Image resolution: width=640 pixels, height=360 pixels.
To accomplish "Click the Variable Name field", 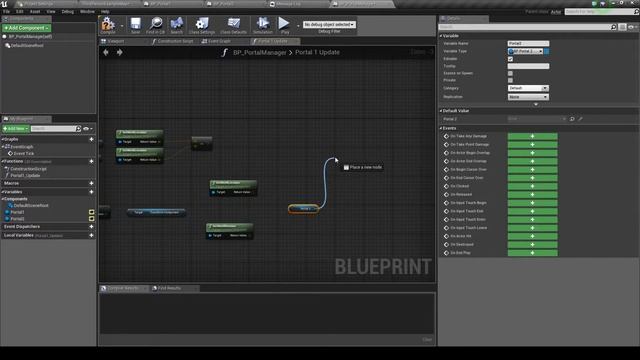I will (528, 43).
